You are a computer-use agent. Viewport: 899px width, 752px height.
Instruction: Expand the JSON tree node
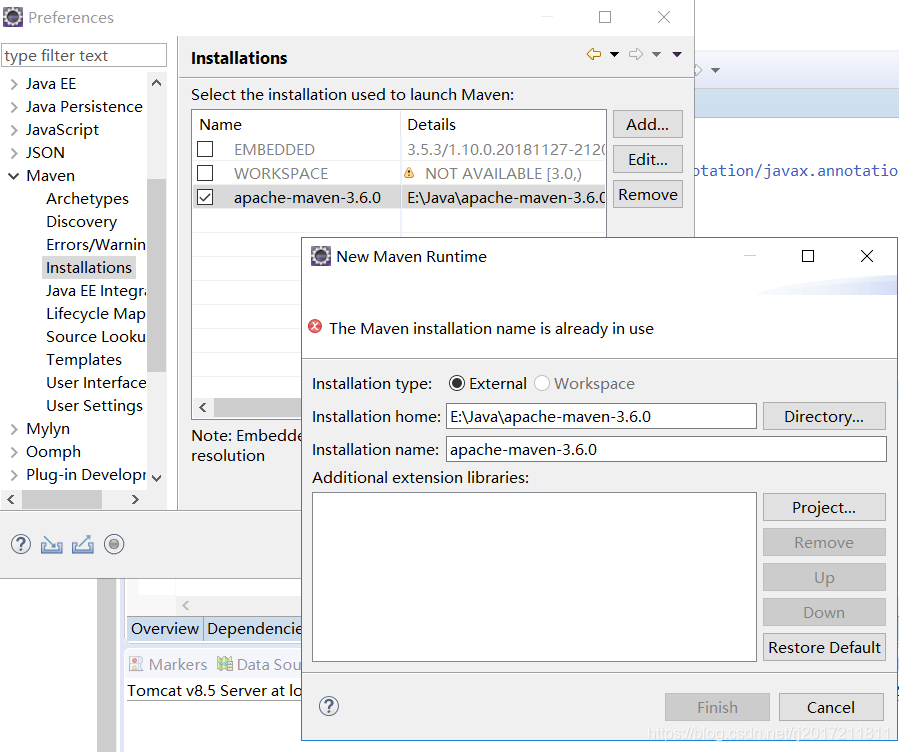click(14, 153)
